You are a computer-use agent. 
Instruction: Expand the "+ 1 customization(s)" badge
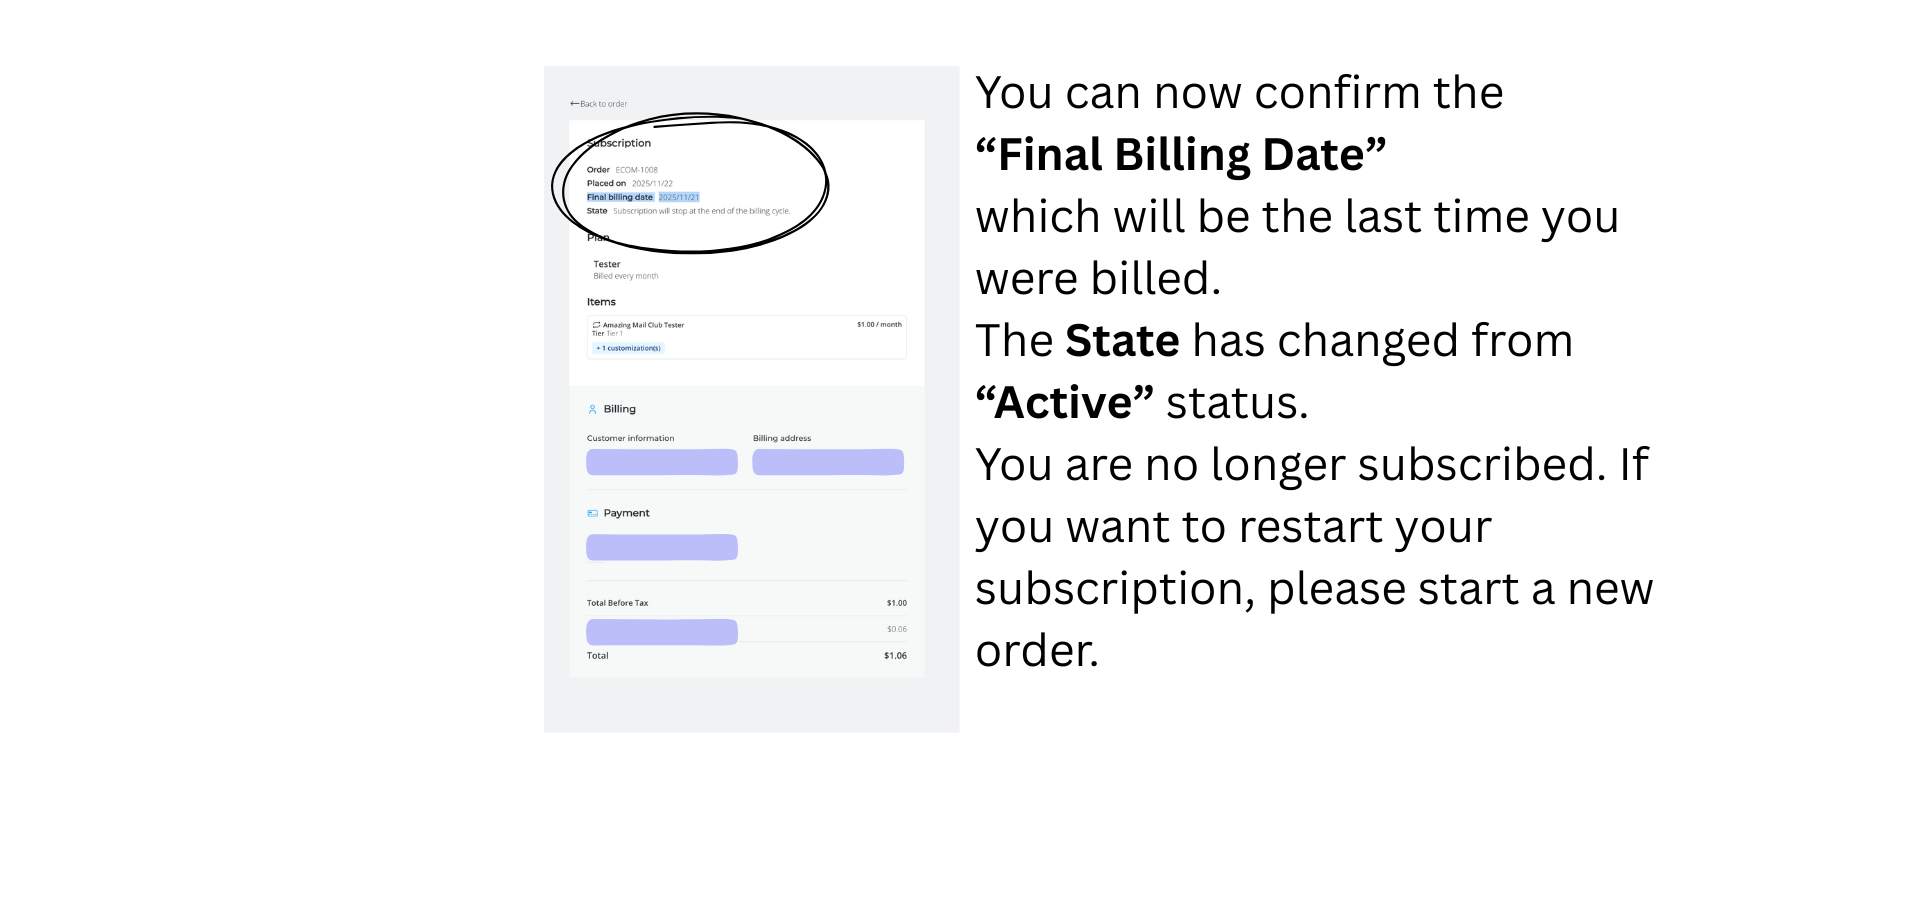click(629, 349)
